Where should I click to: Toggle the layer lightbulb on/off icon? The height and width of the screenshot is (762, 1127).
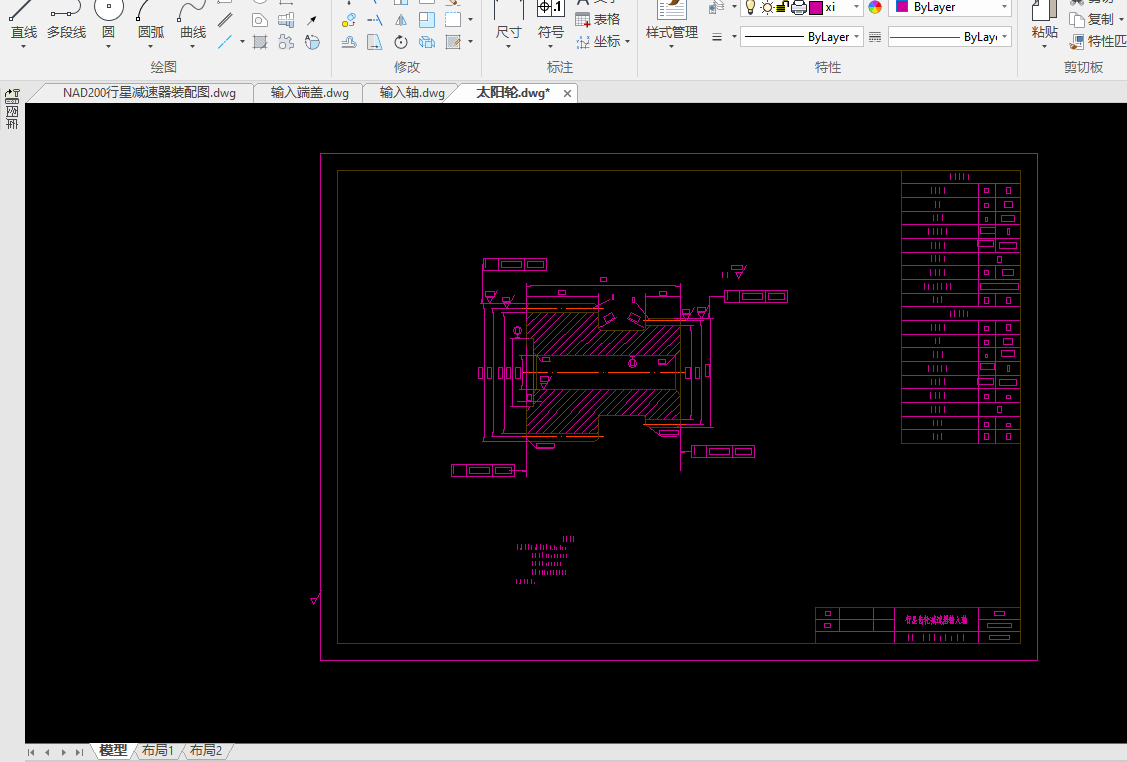pyautogui.click(x=750, y=7)
